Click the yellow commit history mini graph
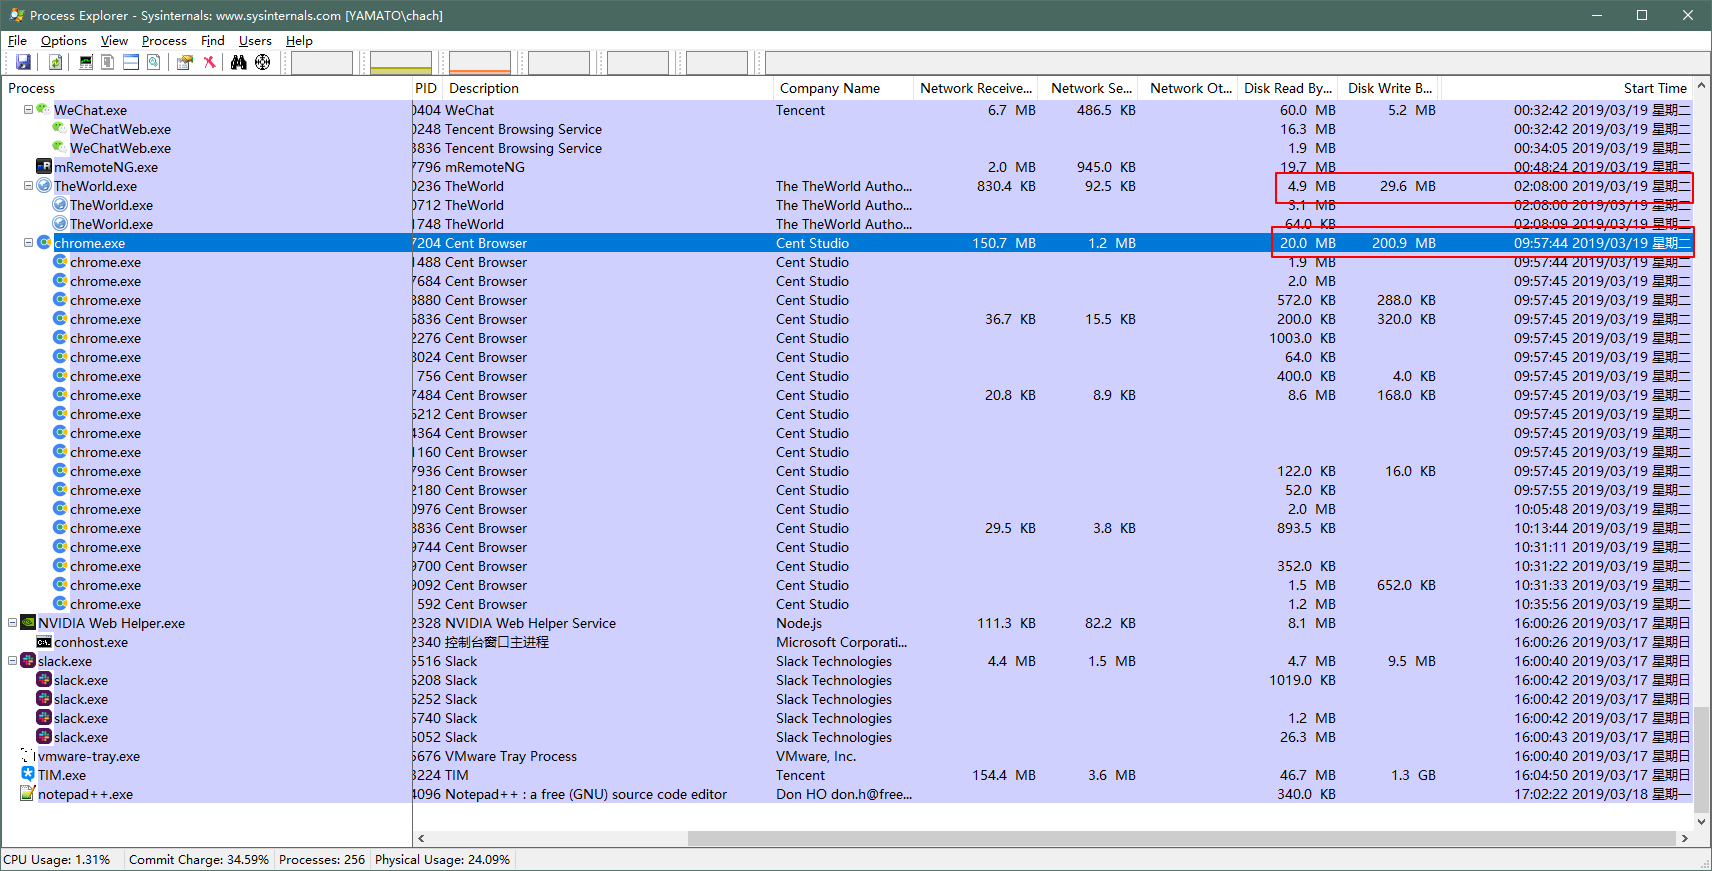 [x=400, y=62]
